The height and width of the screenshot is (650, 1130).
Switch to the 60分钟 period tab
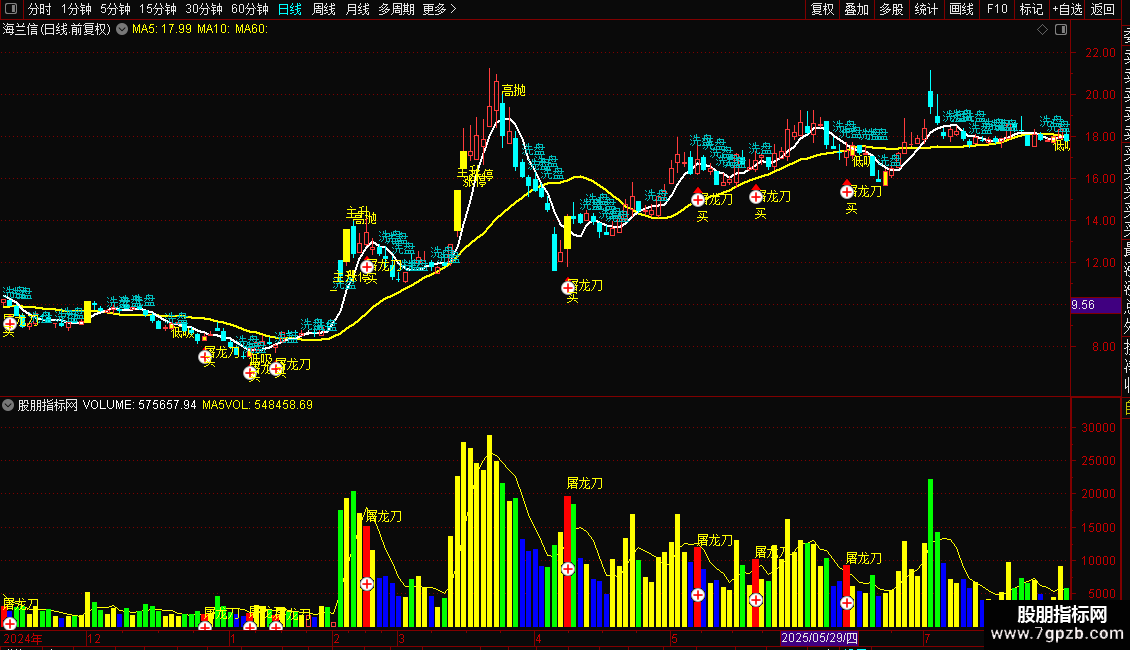coord(249,9)
